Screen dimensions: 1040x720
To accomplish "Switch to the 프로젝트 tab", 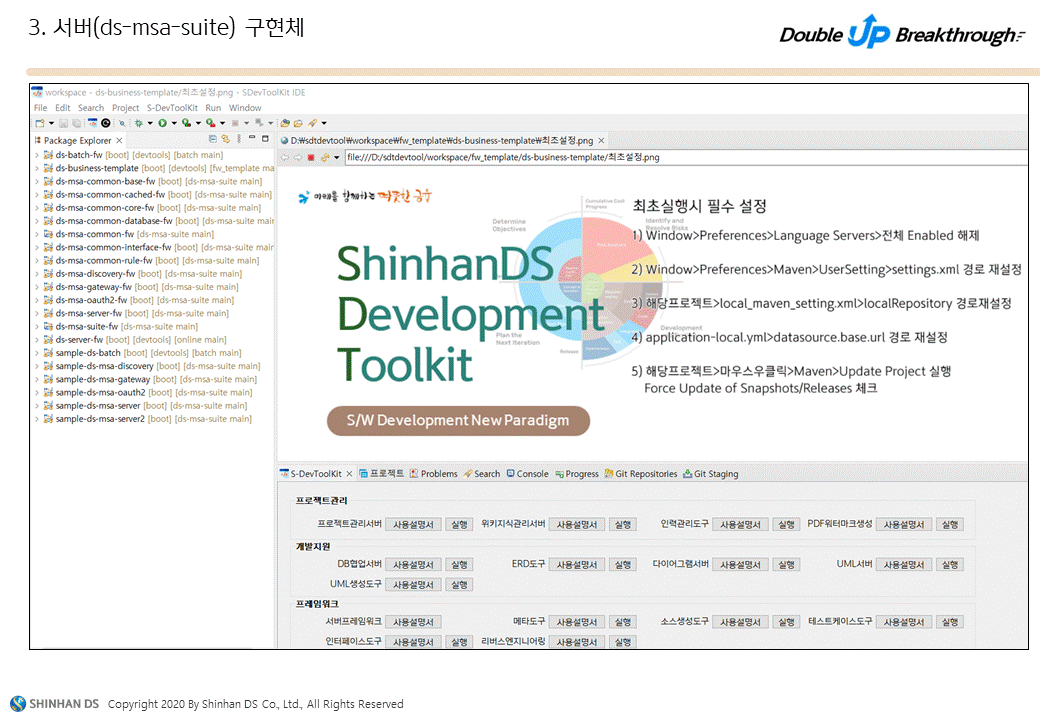I will click(x=381, y=474).
